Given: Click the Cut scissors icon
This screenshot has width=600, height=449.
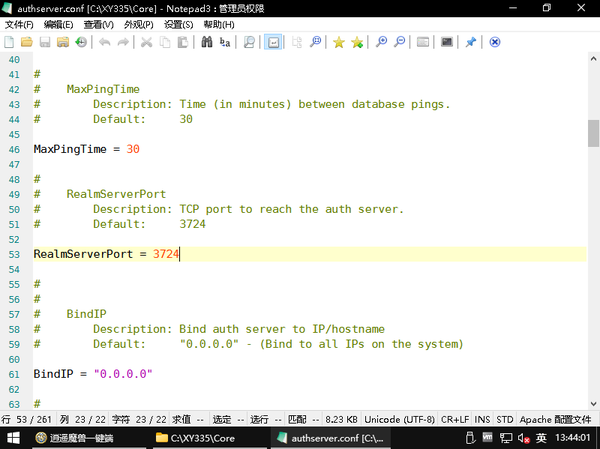Looking at the screenshot, I should pos(147,42).
